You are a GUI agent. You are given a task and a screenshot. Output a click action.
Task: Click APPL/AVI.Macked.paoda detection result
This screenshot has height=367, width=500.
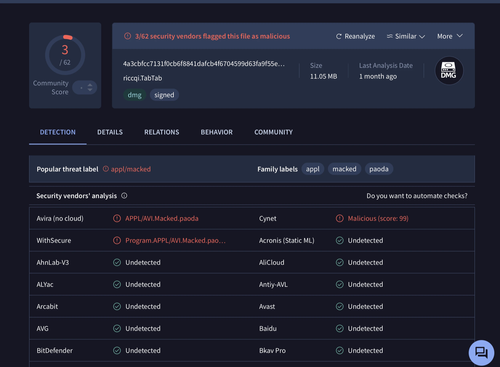[162, 219]
